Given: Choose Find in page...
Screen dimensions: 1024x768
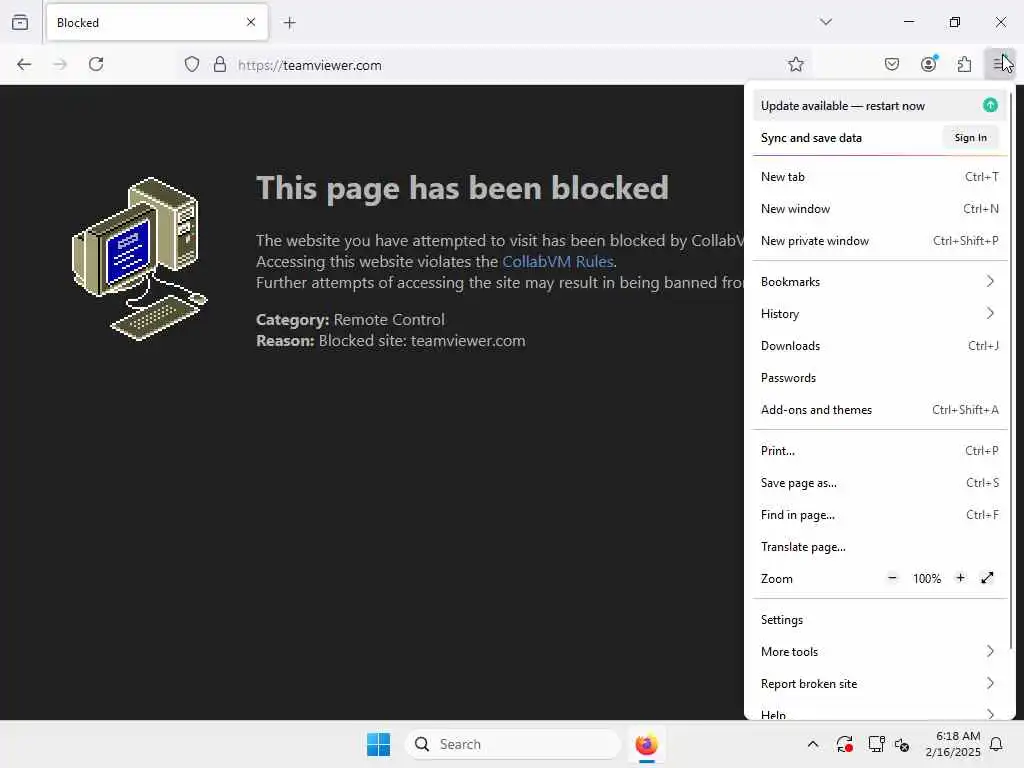Looking at the screenshot, I should click(879, 515).
